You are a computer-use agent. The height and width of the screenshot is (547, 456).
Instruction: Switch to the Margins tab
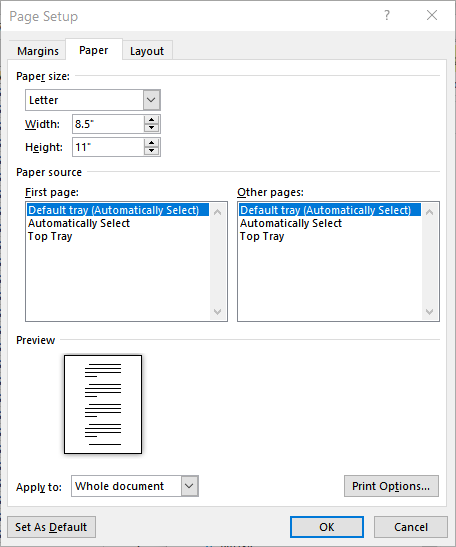(x=38, y=51)
